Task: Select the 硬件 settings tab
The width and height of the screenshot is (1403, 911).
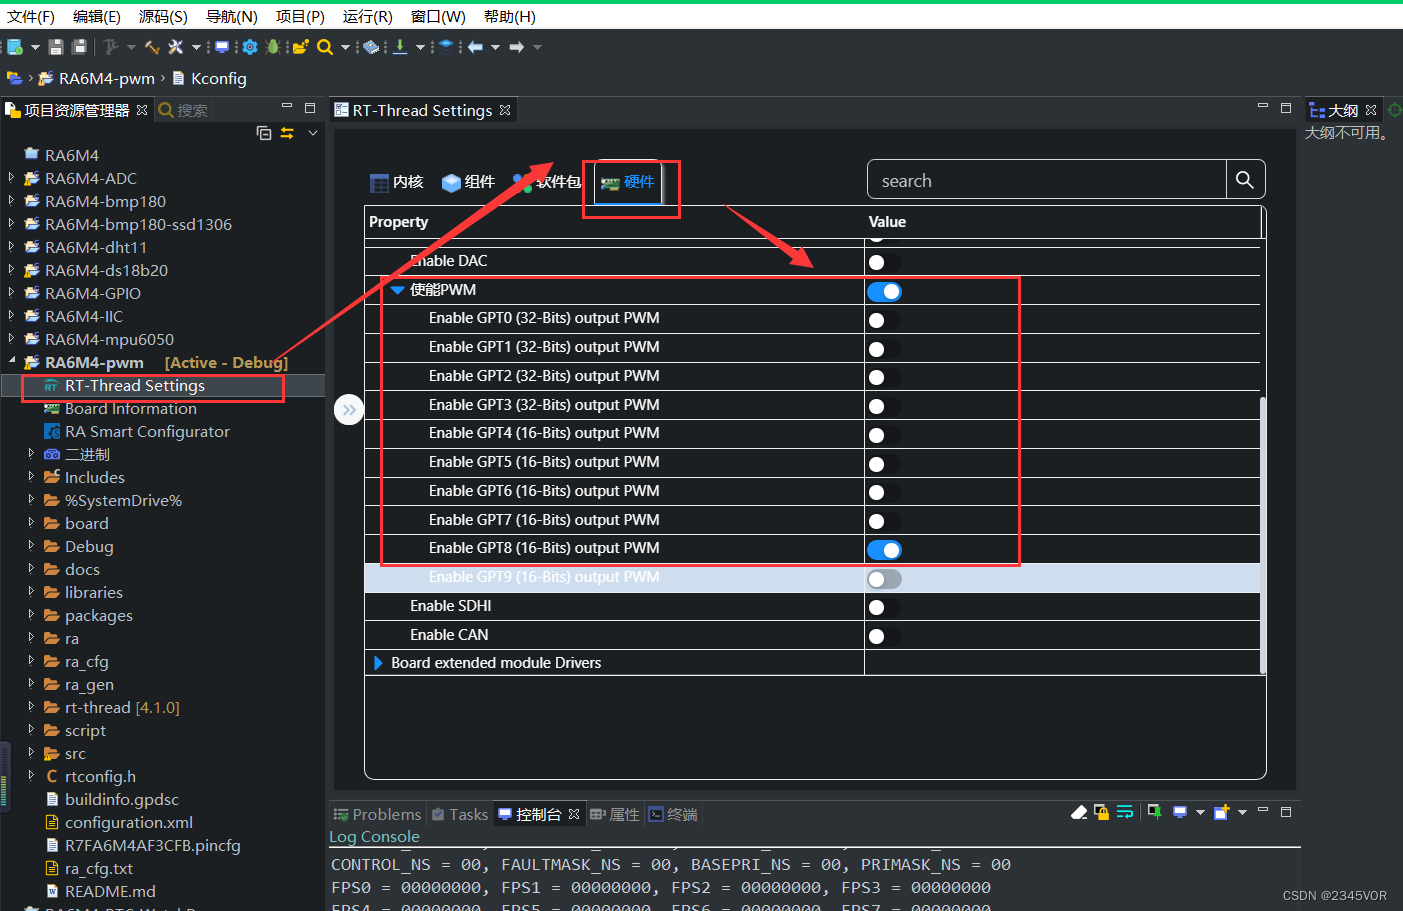Action: pyautogui.click(x=628, y=182)
